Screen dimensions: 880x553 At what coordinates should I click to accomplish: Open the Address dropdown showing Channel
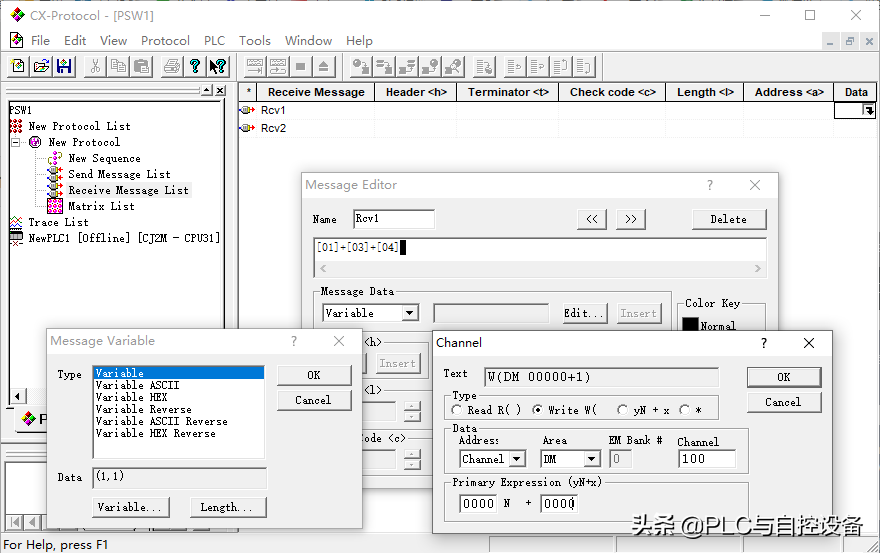(517, 459)
